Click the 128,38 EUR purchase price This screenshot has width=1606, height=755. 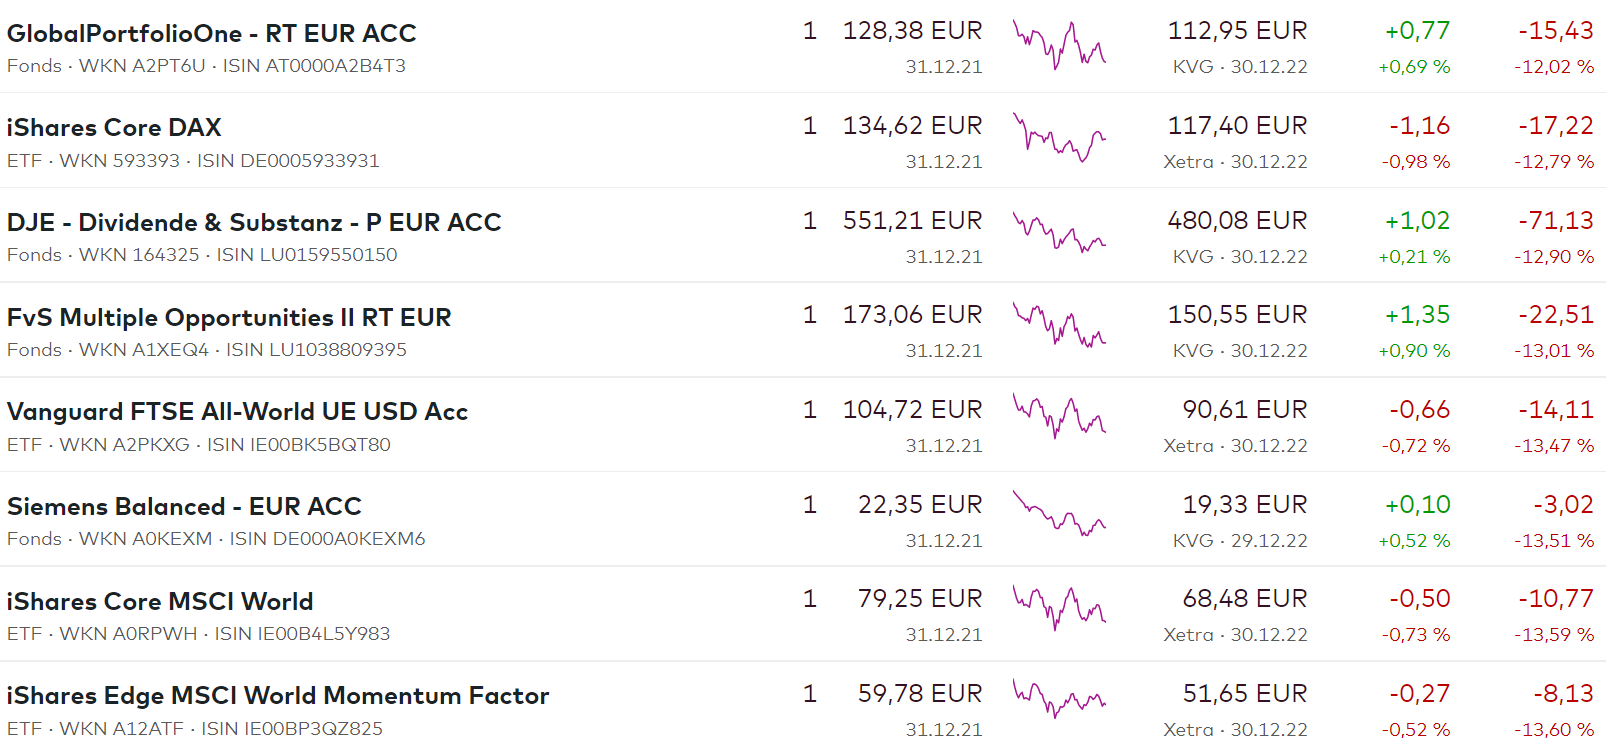tap(912, 31)
